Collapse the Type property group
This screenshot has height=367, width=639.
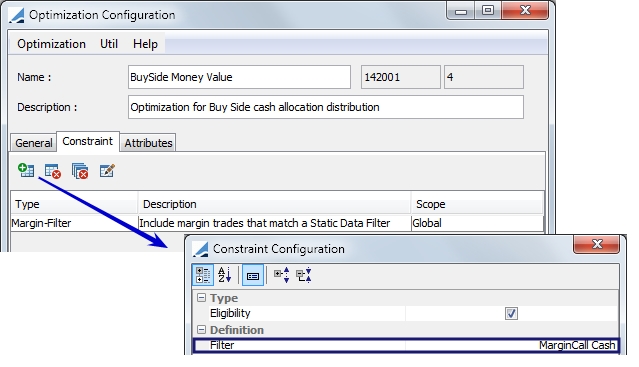point(201,298)
